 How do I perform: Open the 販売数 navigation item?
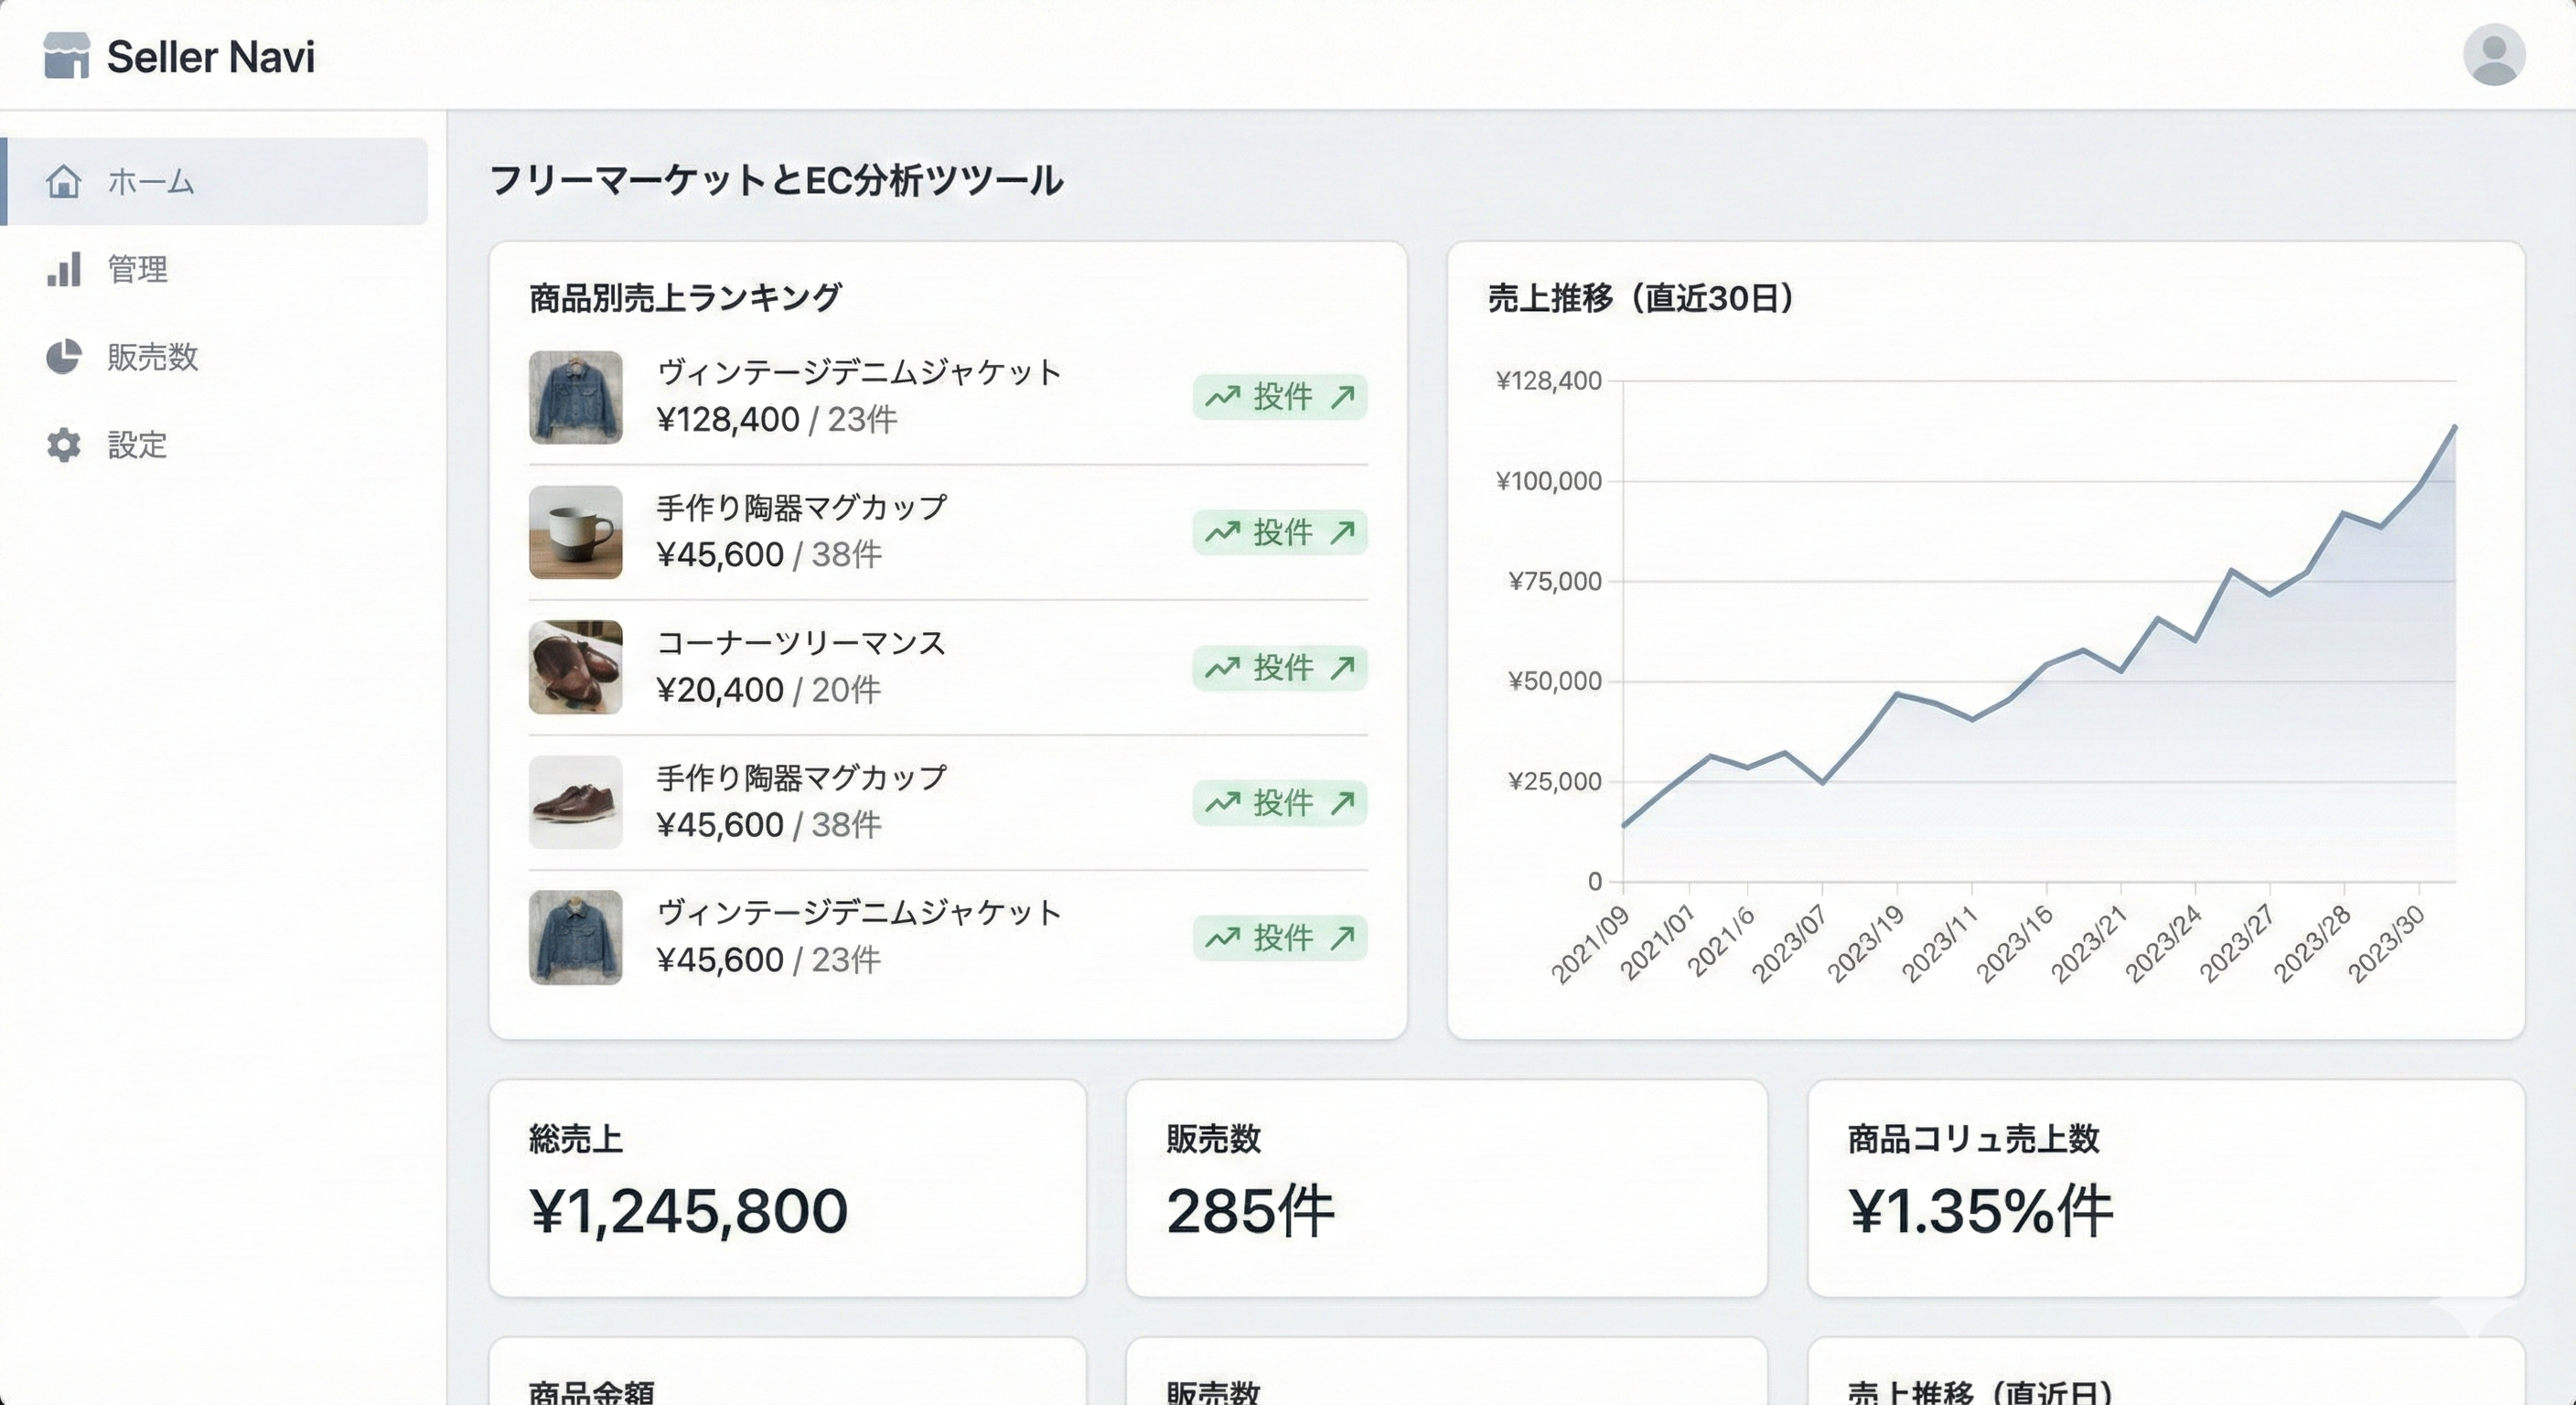[152, 357]
